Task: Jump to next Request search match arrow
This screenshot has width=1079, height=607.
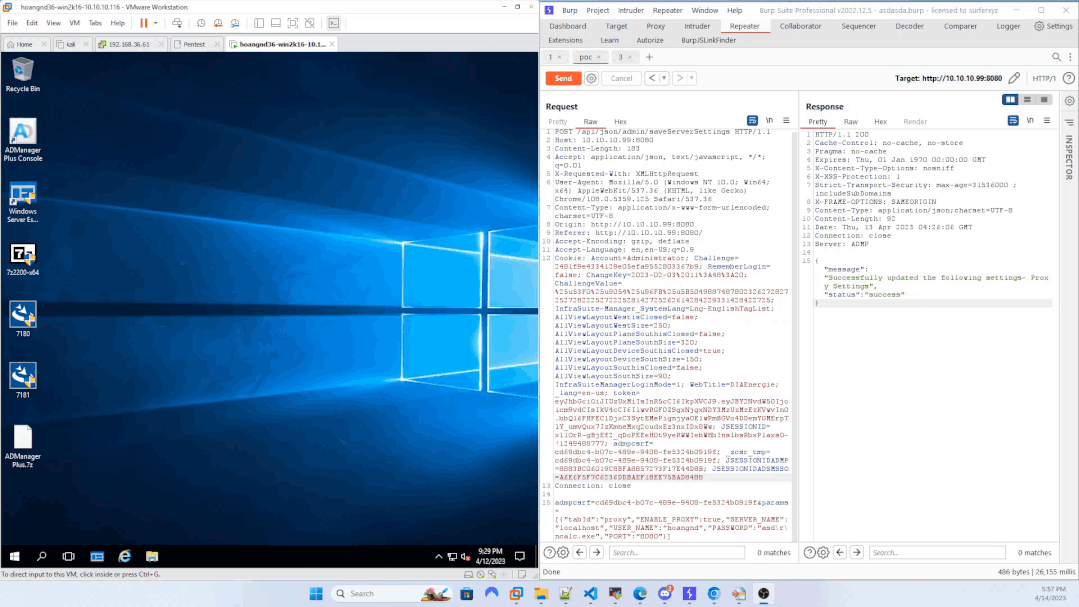Action: pyautogui.click(x=597, y=552)
